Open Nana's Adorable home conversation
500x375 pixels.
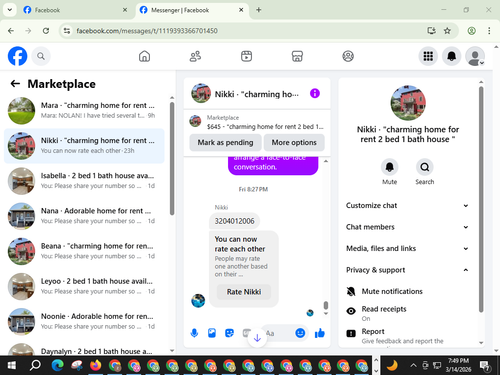pos(84,216)
